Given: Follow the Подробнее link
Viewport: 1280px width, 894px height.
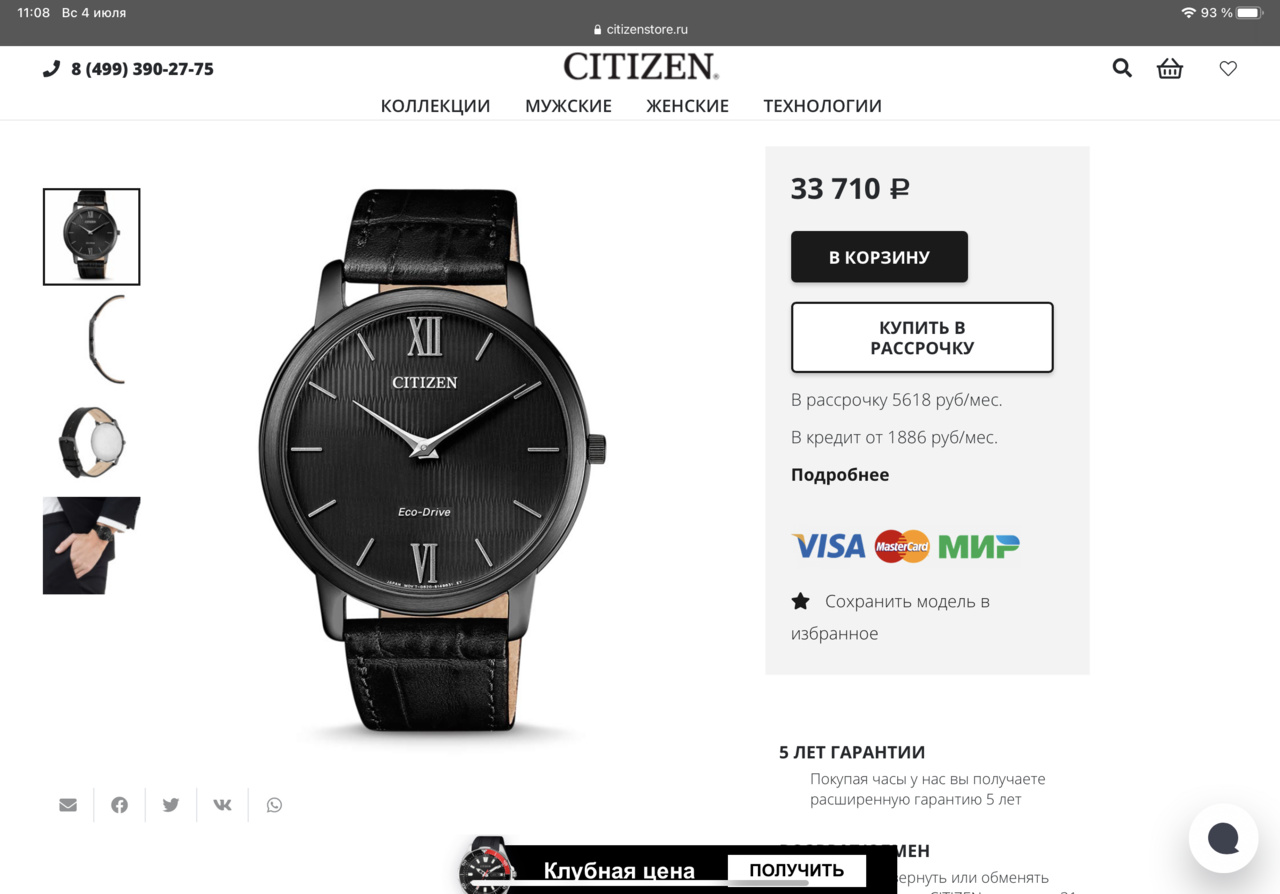Looking at the screenshot, I should (840, 475).
